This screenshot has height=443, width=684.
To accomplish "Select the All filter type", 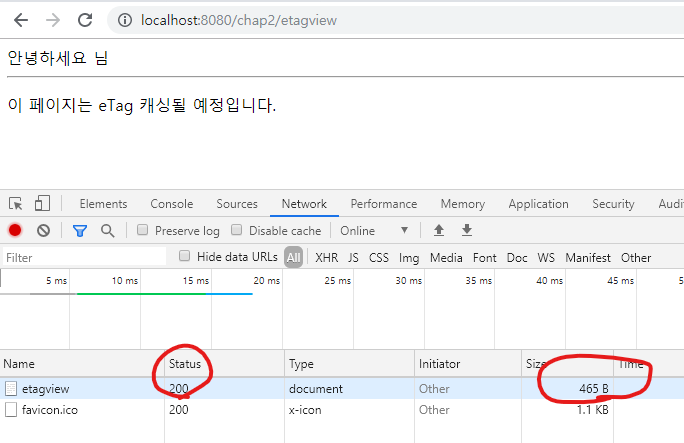I will (x=293, y=257).
